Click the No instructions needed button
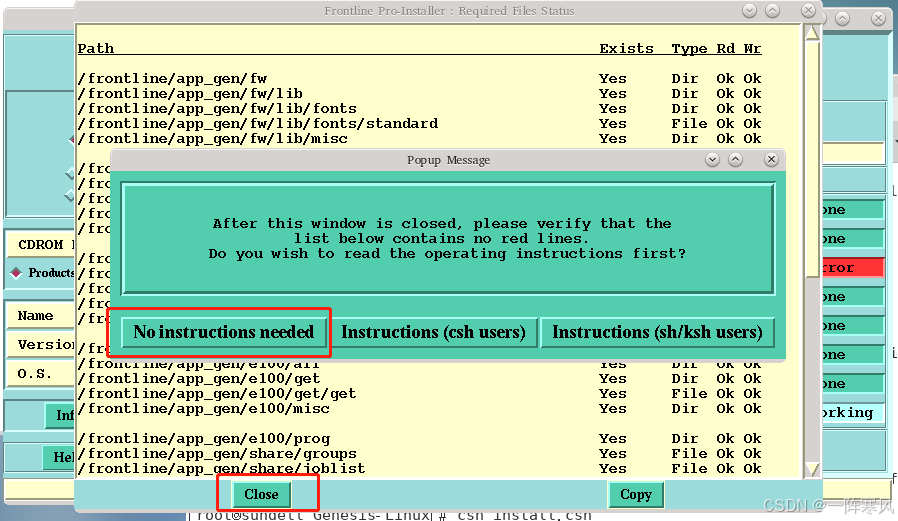 [223, 332]
